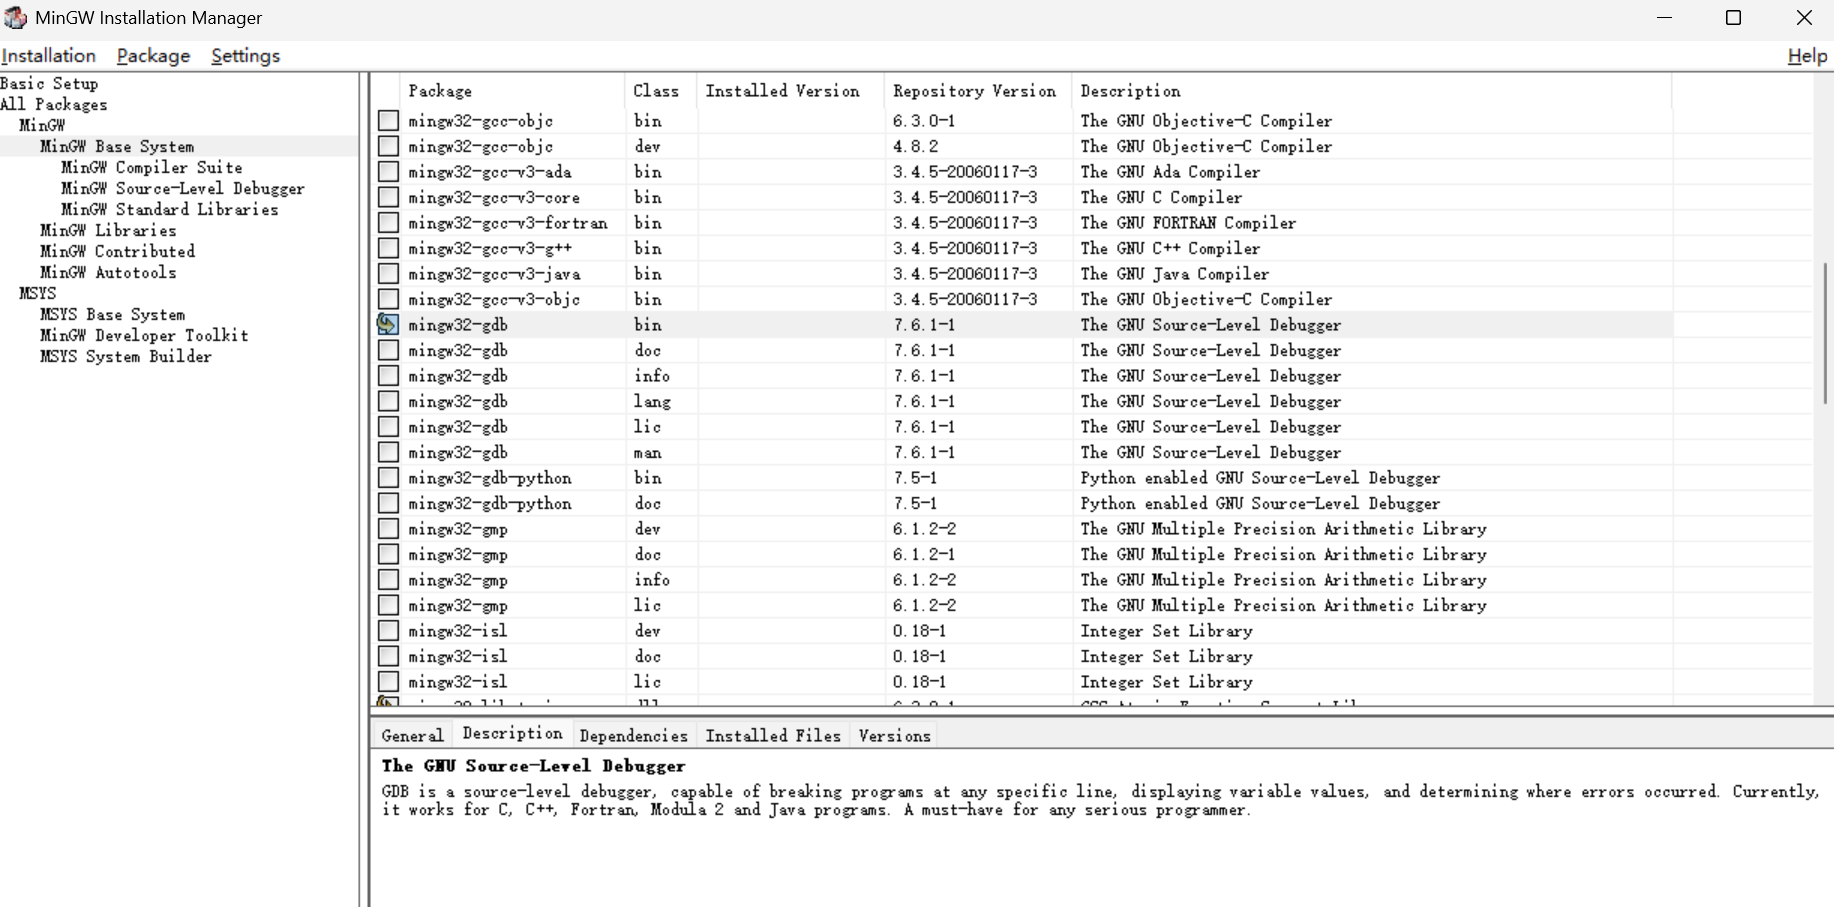Switch to the Versions tab
The width and height of the screenshot is (1834, 907).
tap(894, 735)
